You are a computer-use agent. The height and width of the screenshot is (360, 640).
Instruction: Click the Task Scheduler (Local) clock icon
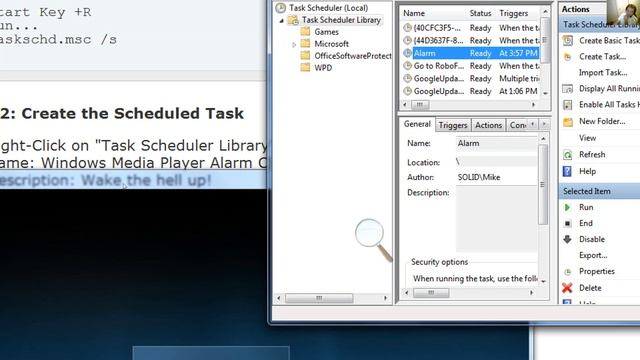pos(280,8)
